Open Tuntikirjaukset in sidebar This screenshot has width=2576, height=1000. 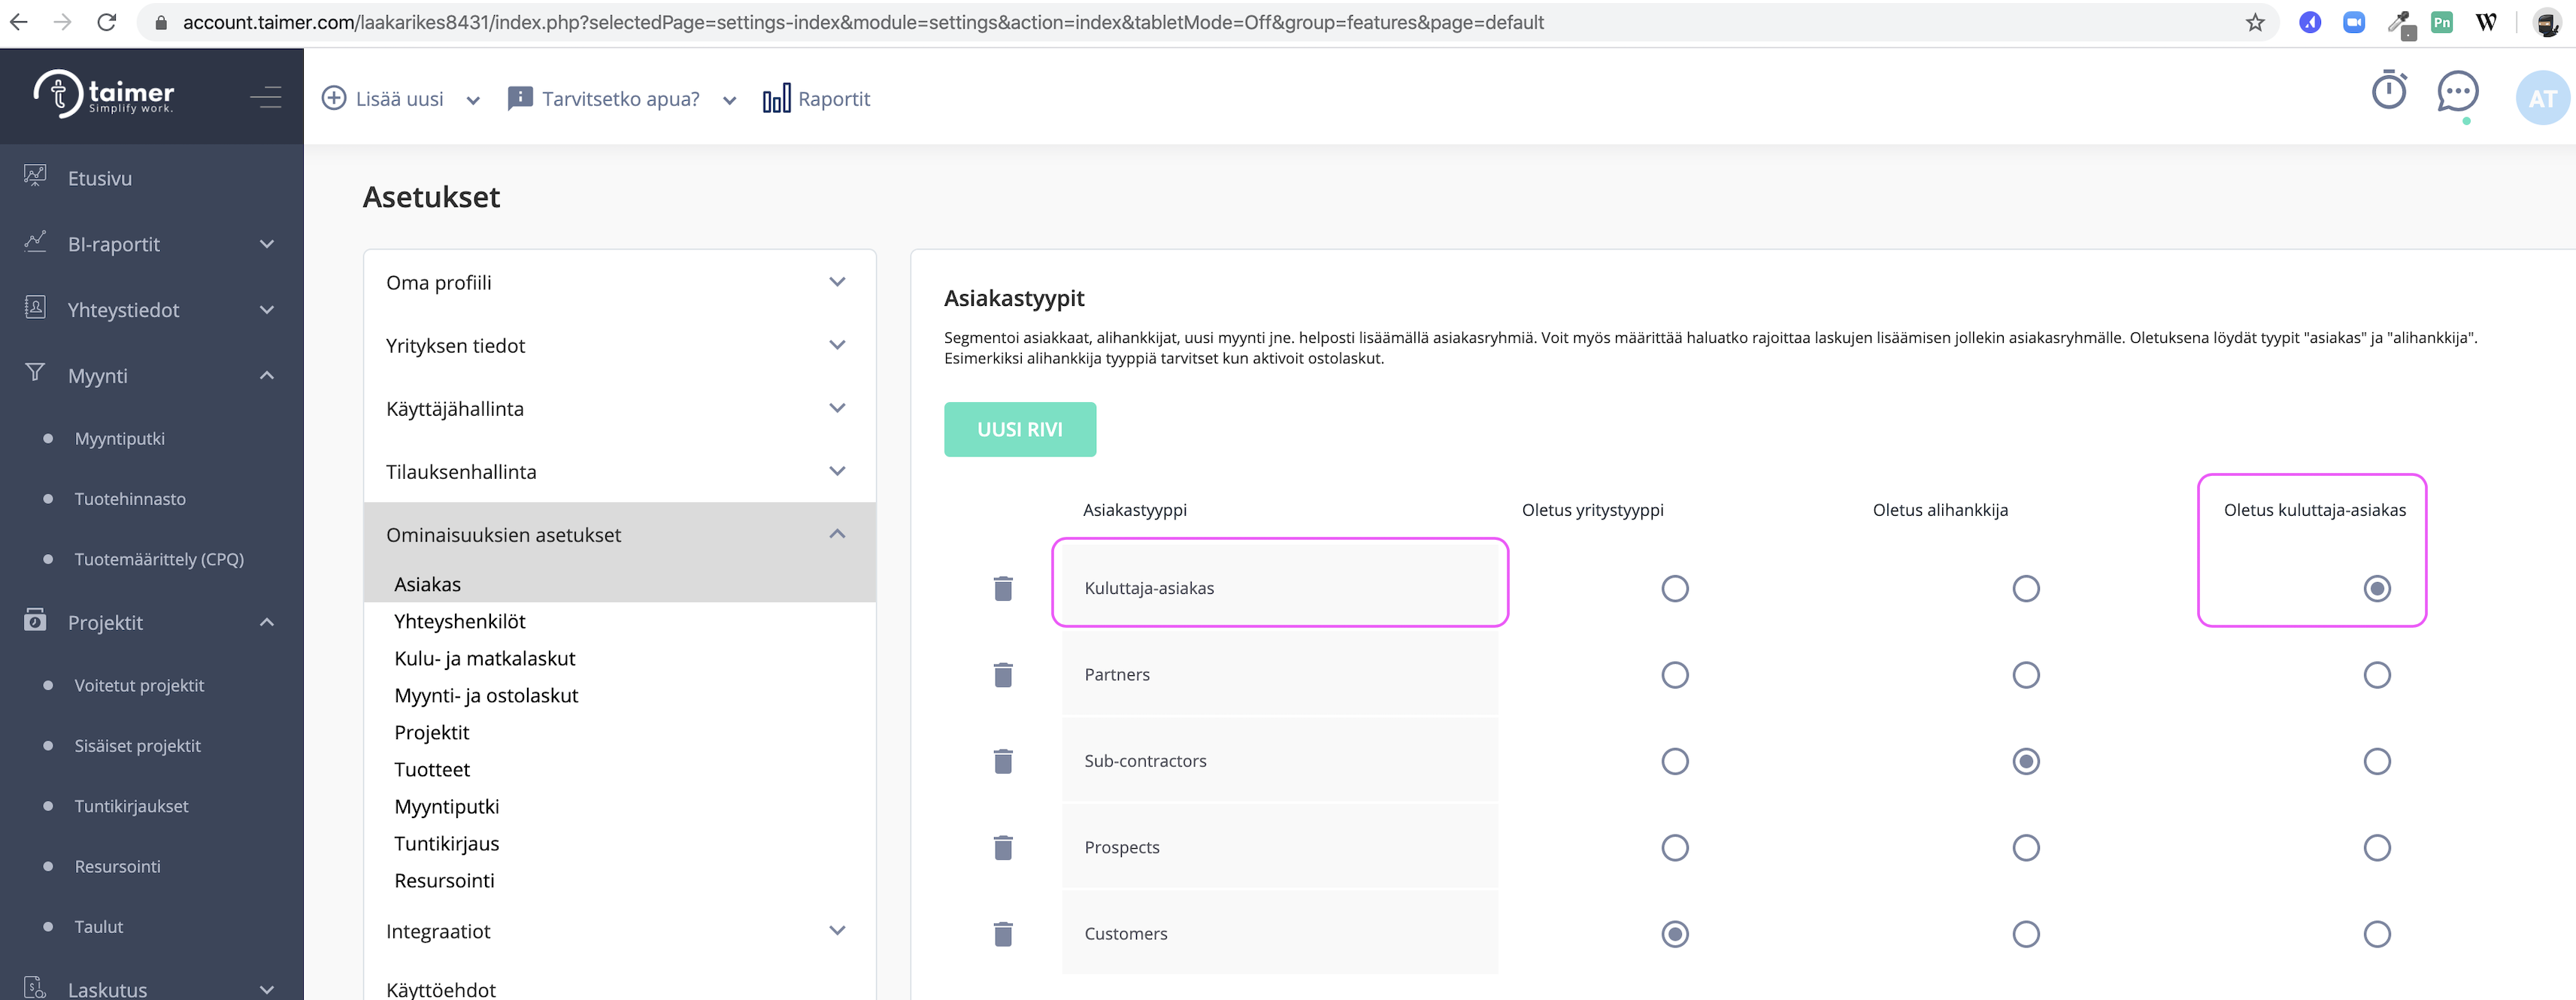tap(131, 805)
